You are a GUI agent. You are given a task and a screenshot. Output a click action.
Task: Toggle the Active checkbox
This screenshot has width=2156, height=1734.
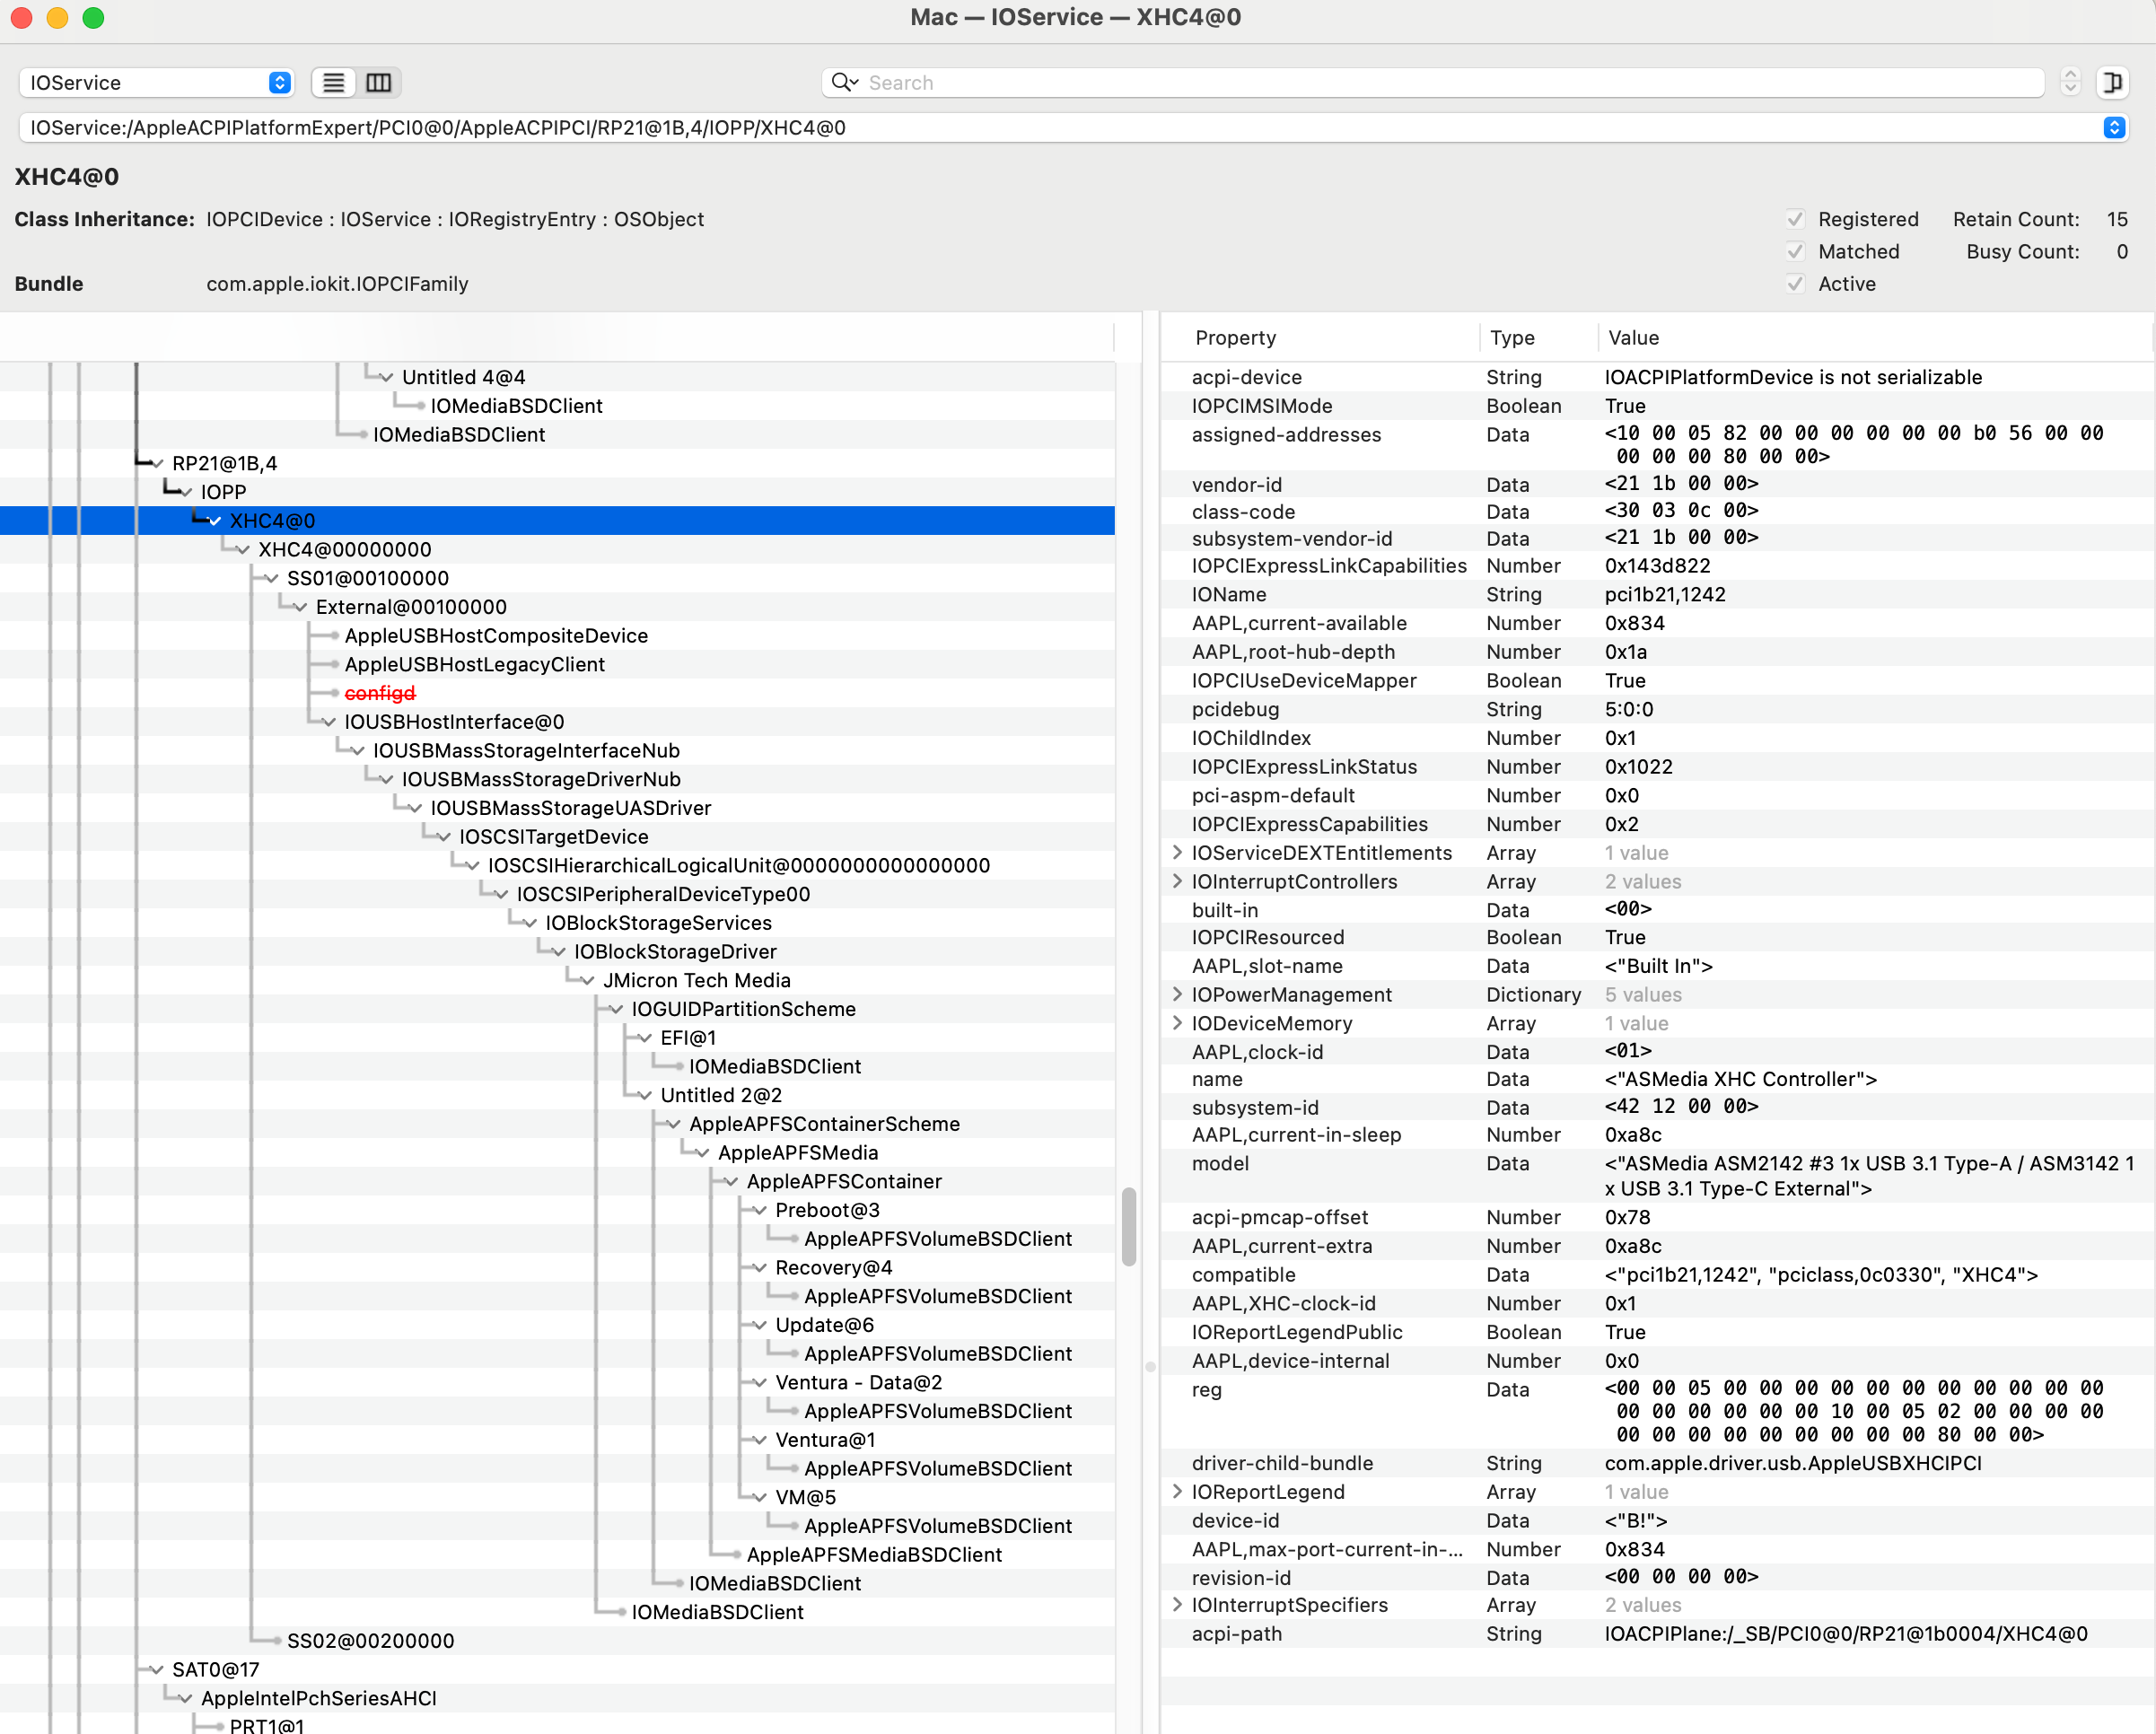(x=1795, y=284)
